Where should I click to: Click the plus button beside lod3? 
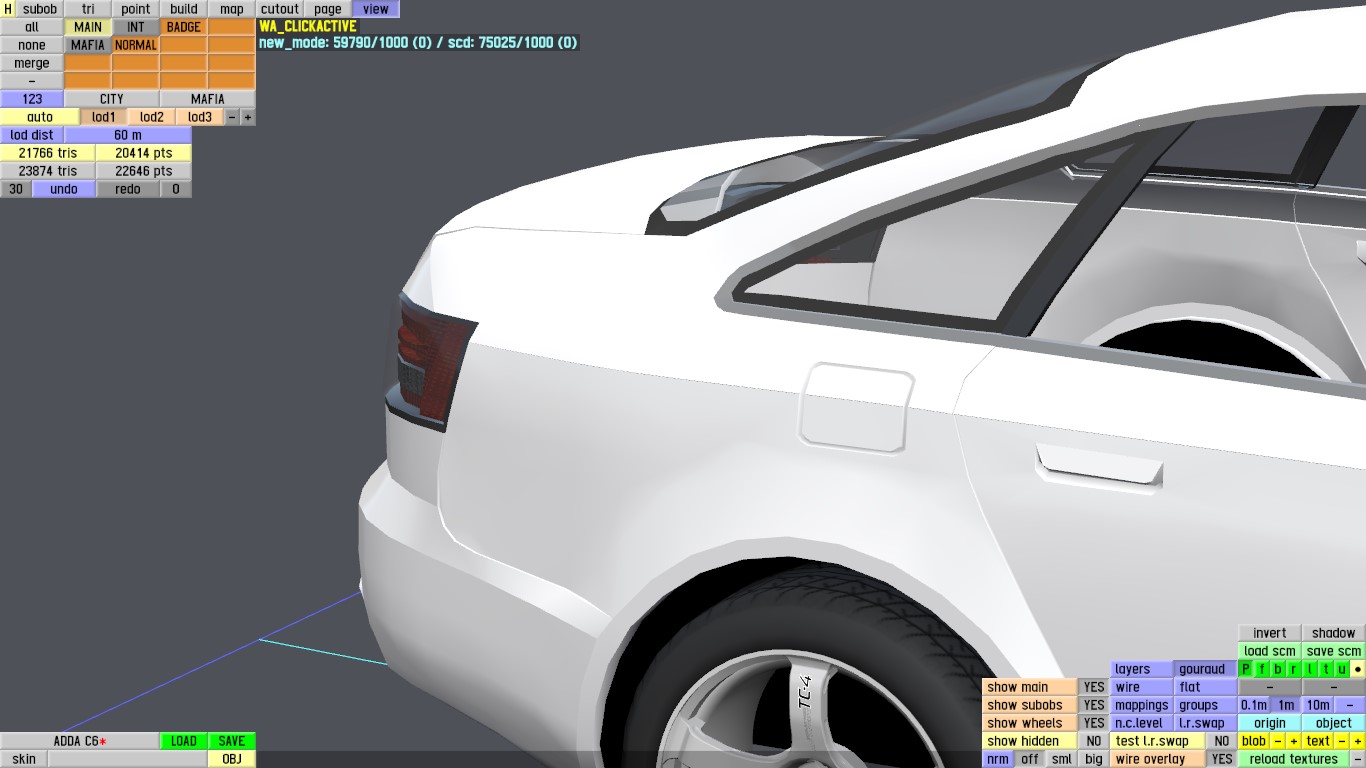coord(248,117)
